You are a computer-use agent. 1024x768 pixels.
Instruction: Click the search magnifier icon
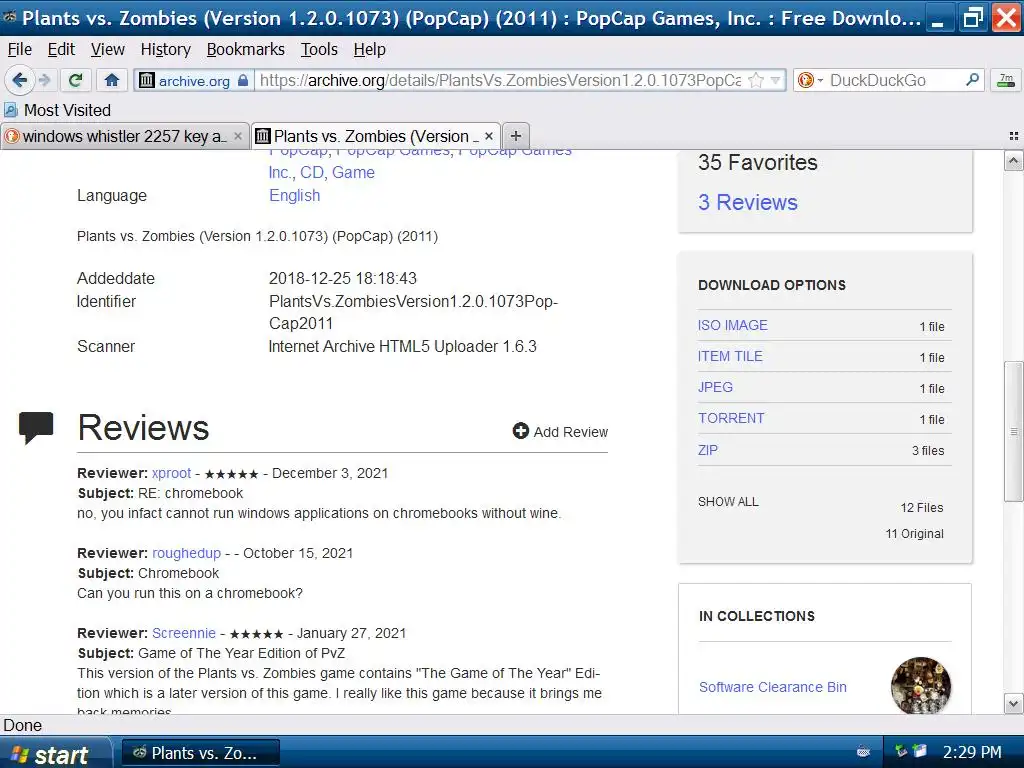pyautogui.click(x=972, y=80)
